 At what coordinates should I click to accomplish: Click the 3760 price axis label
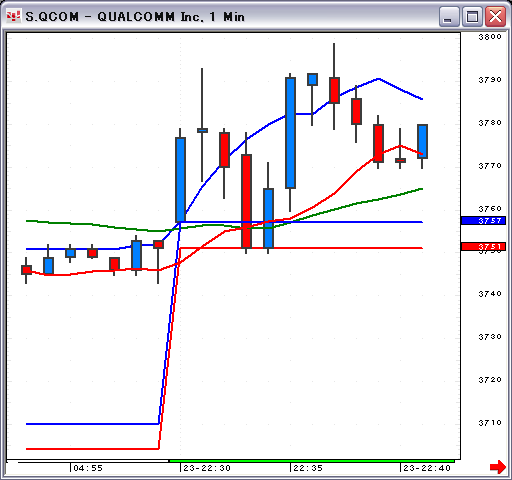coord(490,209)
